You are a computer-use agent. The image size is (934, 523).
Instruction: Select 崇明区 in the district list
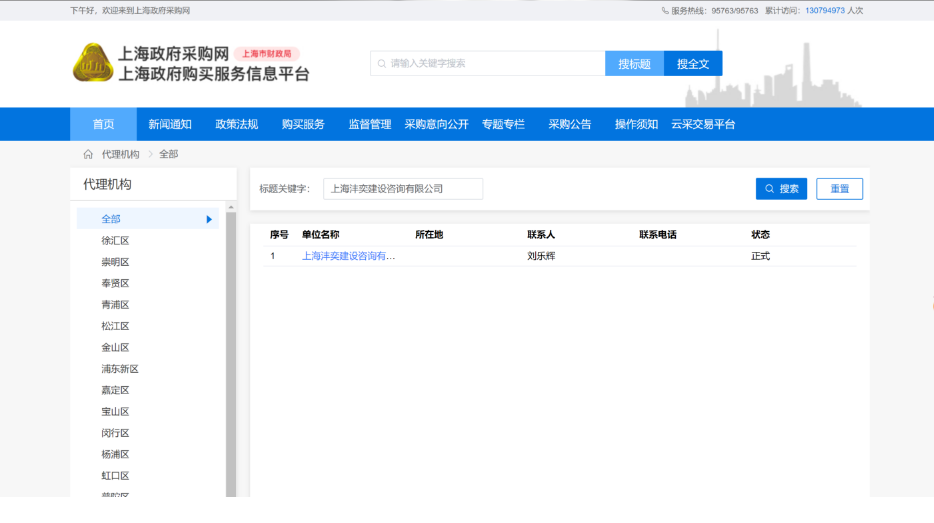click(116, 262)
